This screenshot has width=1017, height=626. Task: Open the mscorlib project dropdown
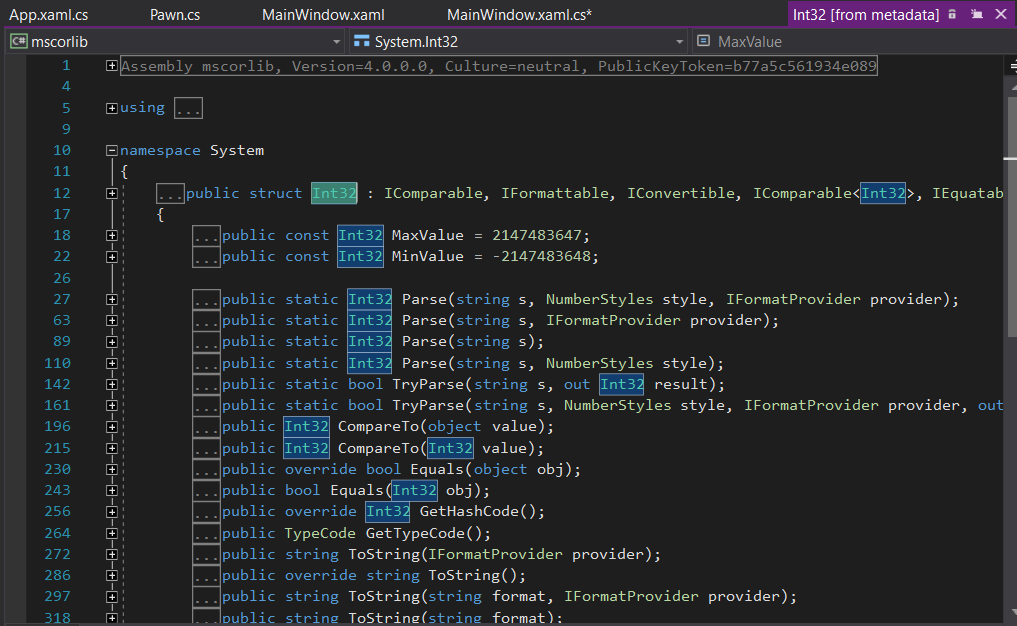337,42
